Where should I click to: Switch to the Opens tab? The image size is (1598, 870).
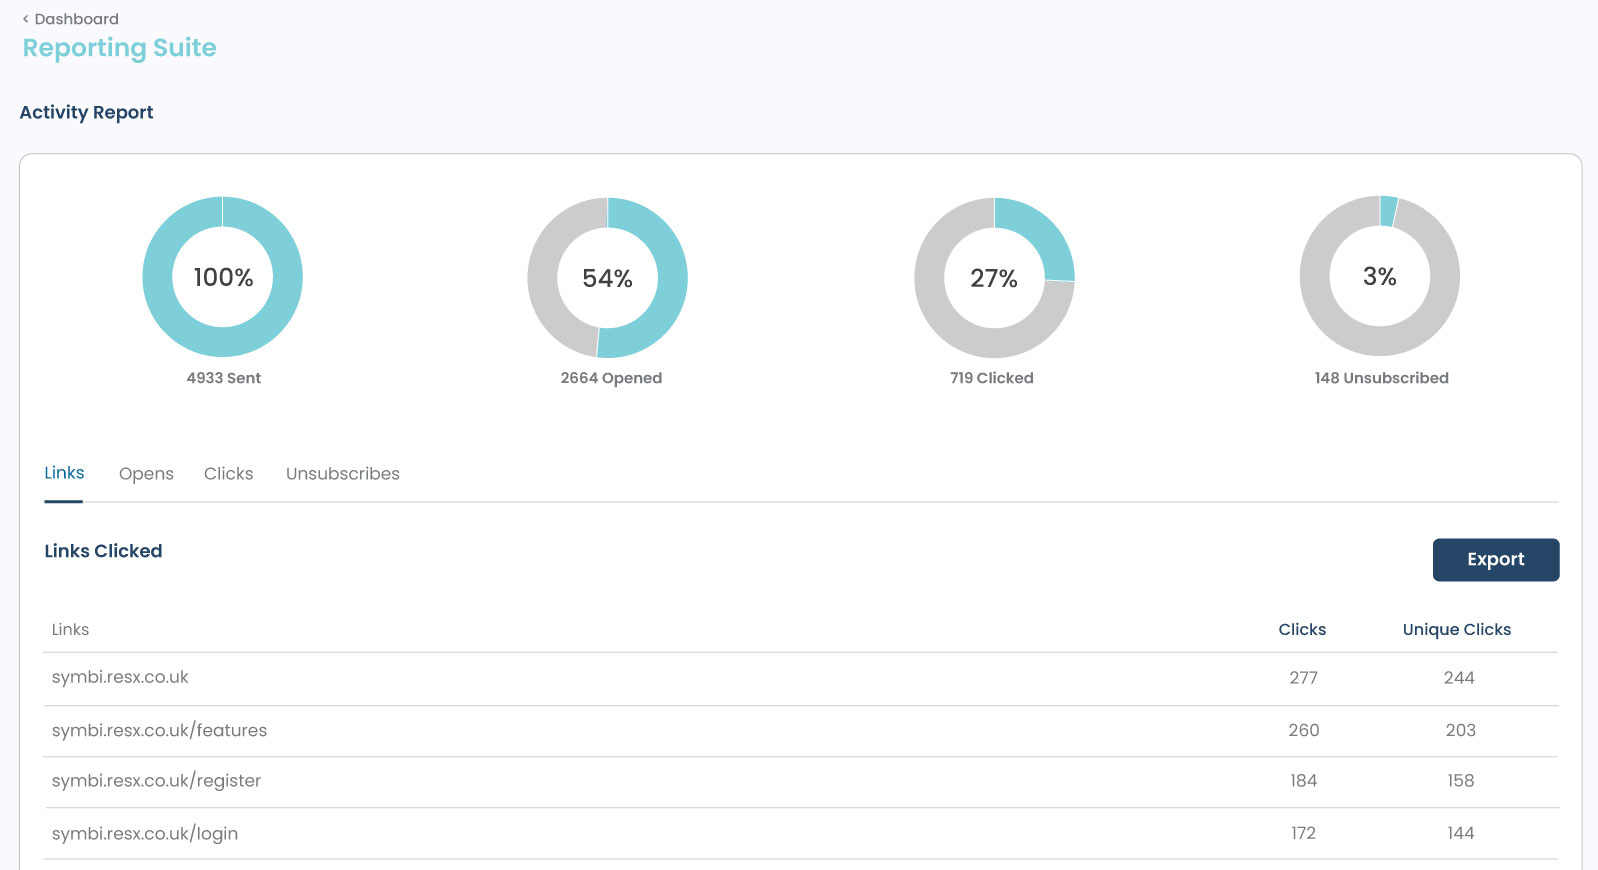(146, 474)
